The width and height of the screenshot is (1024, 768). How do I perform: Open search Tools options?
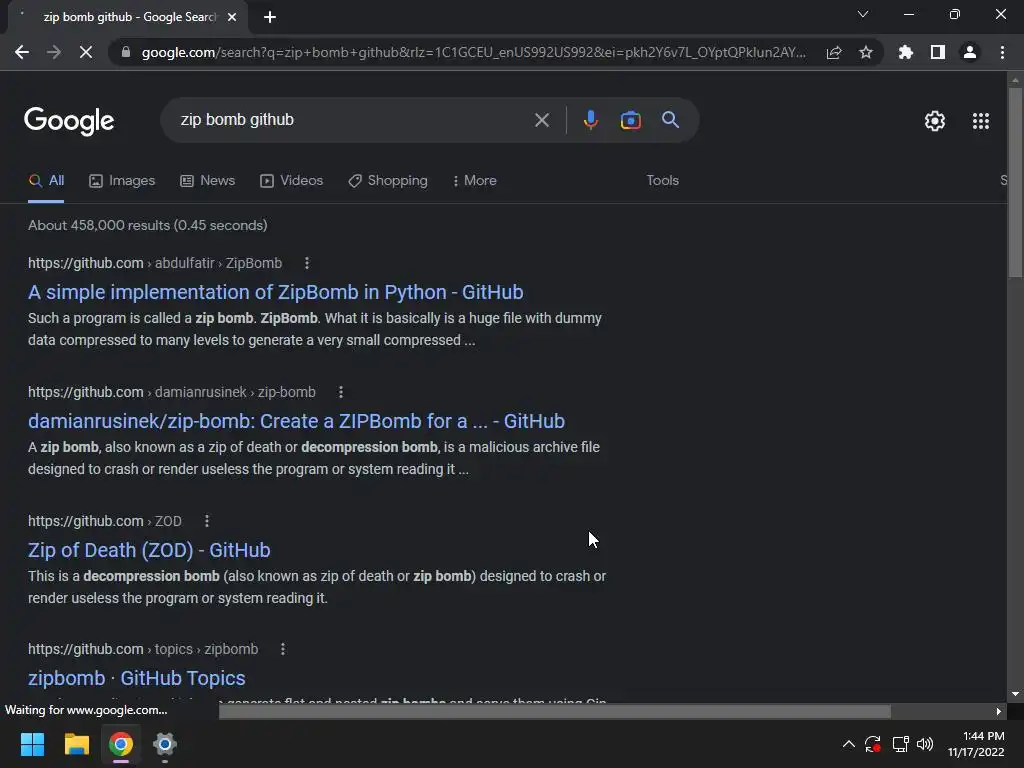click(662, 180)
